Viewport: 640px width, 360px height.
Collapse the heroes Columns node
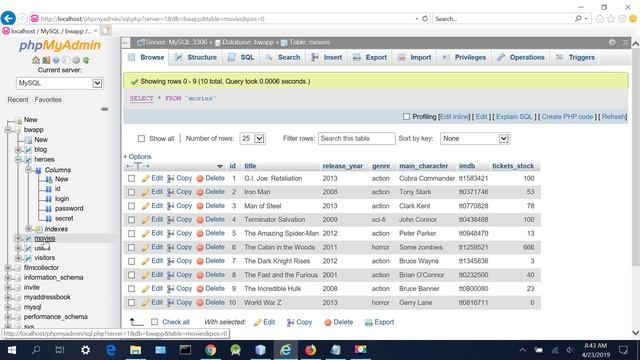pos(29,170)
